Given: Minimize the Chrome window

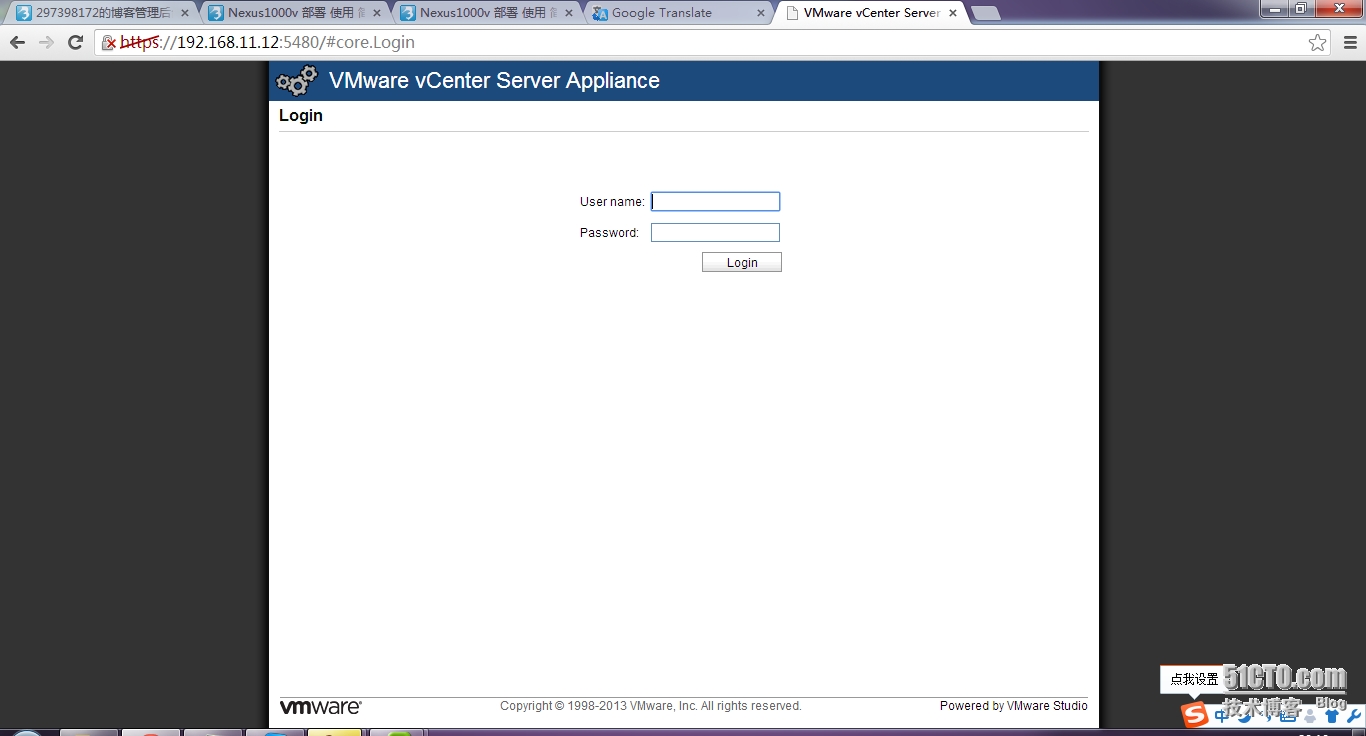Looking at the screenshot, I should pyautogui.click(x=1274, y=8).
